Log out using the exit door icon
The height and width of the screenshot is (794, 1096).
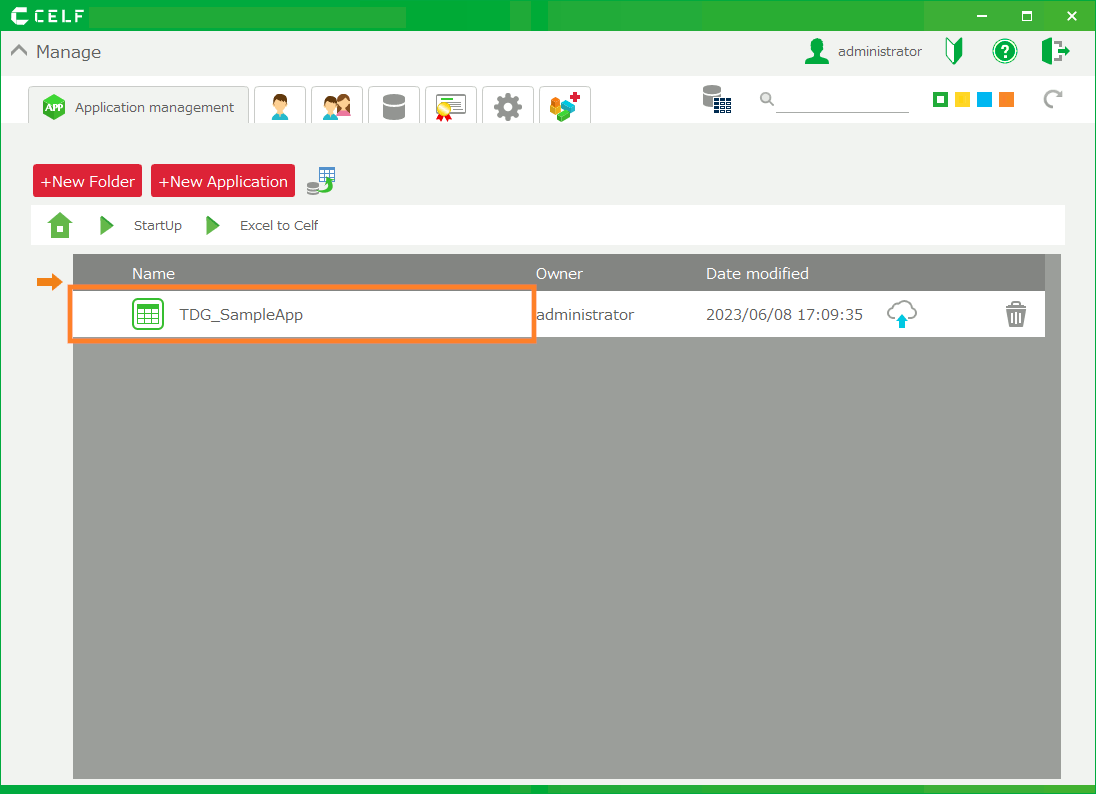click(1055, 51)
